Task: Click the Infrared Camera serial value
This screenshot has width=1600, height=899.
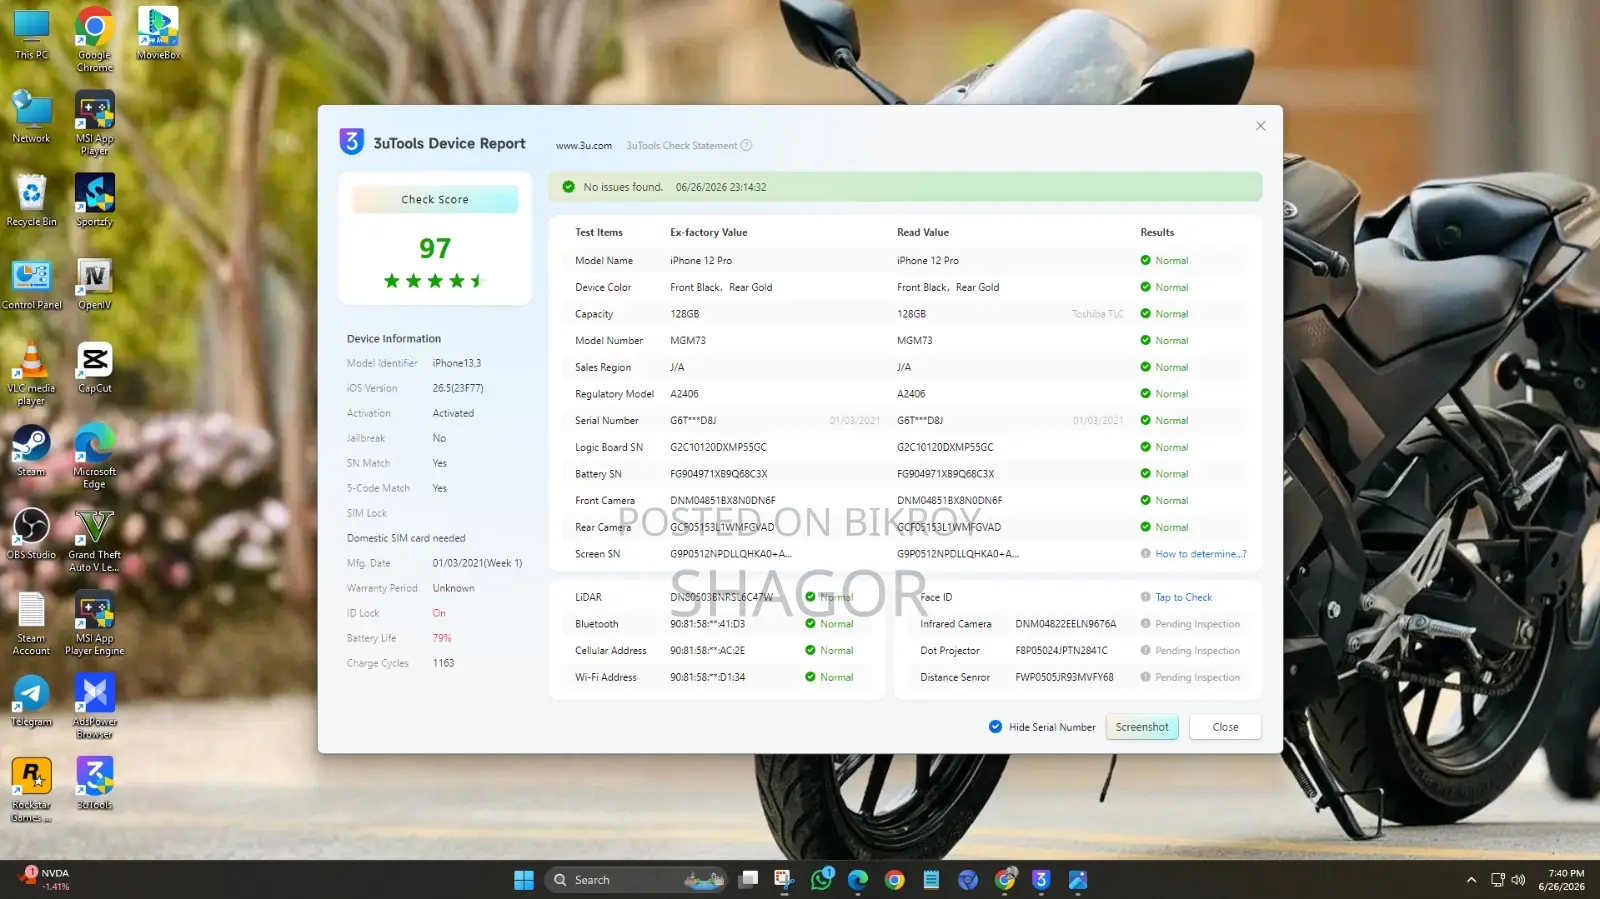Action: click(1066, 624)
